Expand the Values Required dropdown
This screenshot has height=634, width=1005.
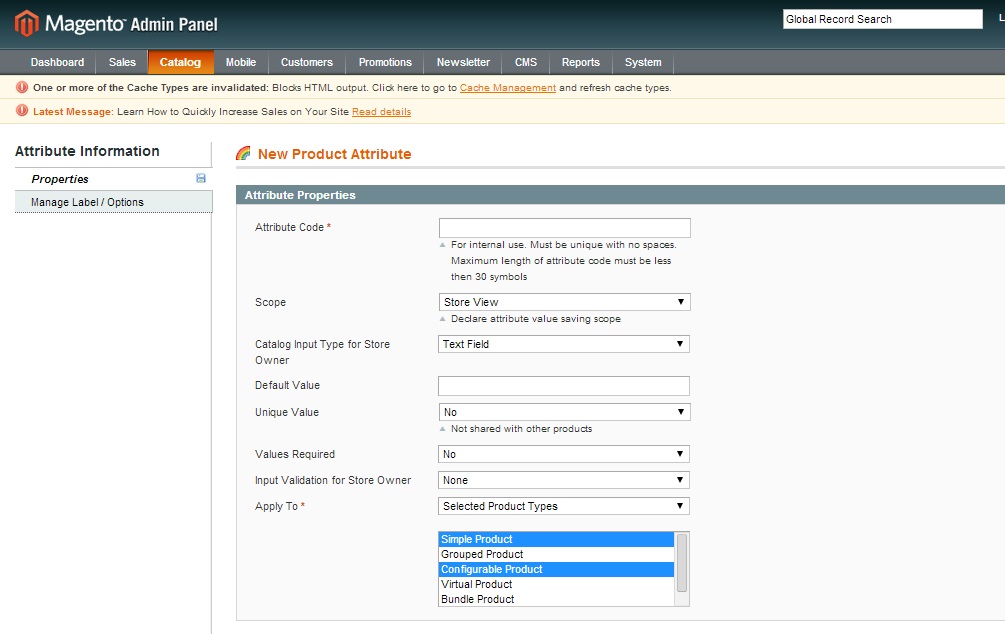[x=564, y=454]
